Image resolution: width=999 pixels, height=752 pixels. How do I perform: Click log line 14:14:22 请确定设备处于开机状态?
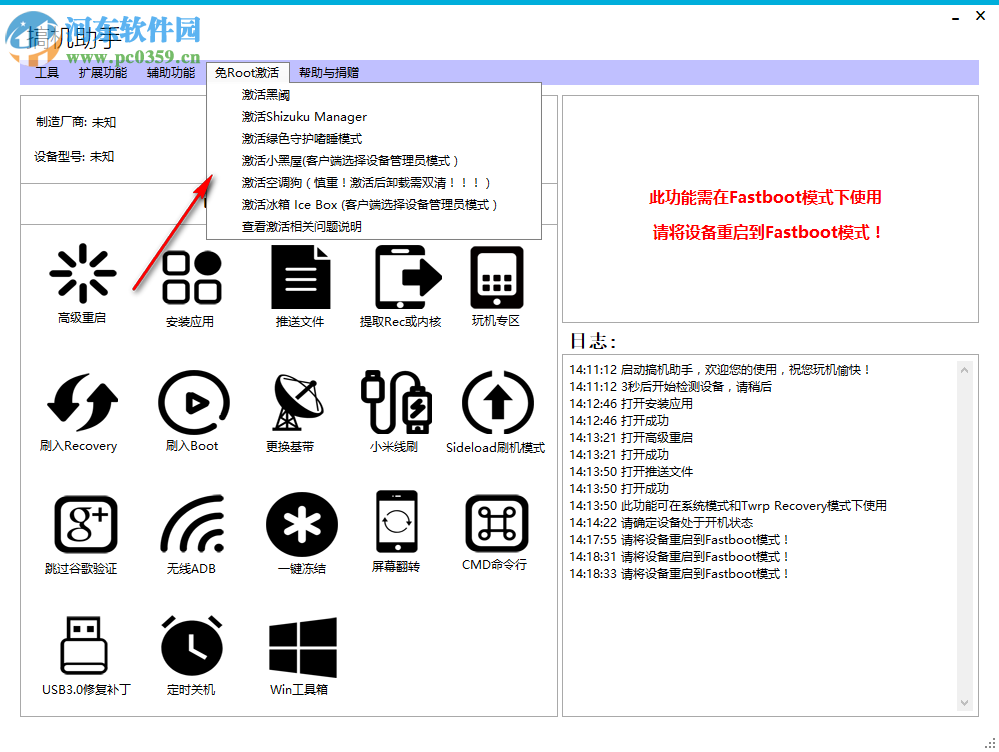pos(661,523)
